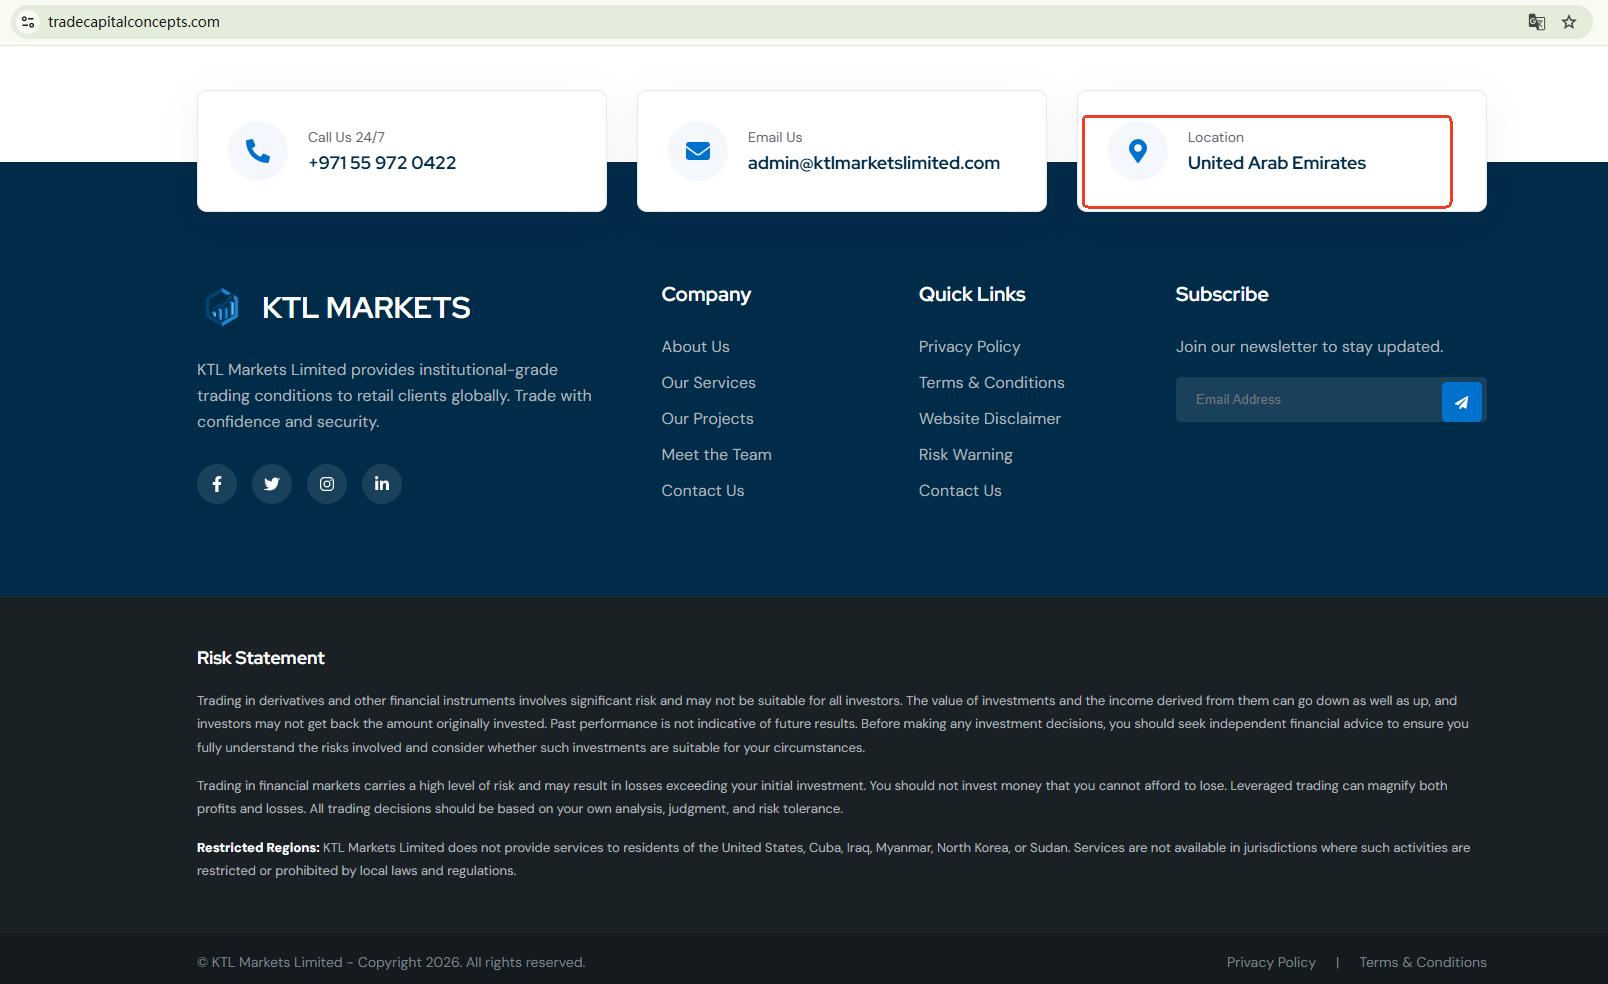Go to Our Services page
The width and height of the screenshot is (1608, 984).
(708, 383)
